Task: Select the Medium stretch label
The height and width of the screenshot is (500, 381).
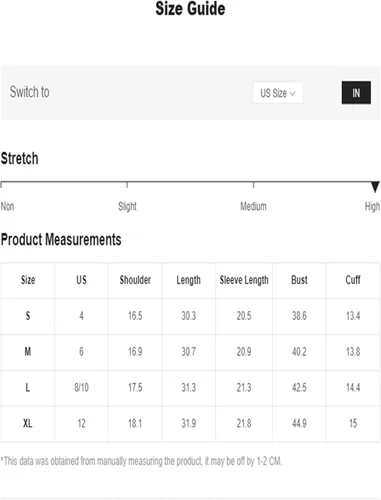Action: point(253,206)
